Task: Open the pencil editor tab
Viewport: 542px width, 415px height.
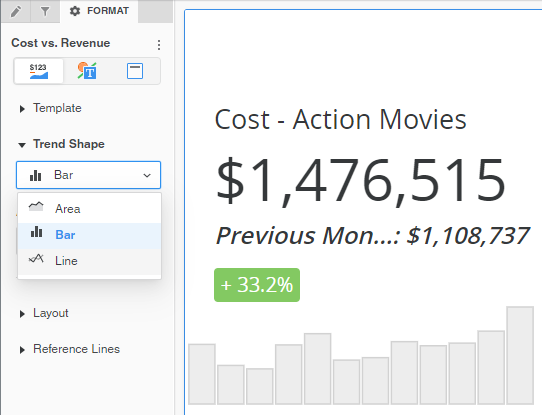Action: pyautogui.click(x=16, y=12)
